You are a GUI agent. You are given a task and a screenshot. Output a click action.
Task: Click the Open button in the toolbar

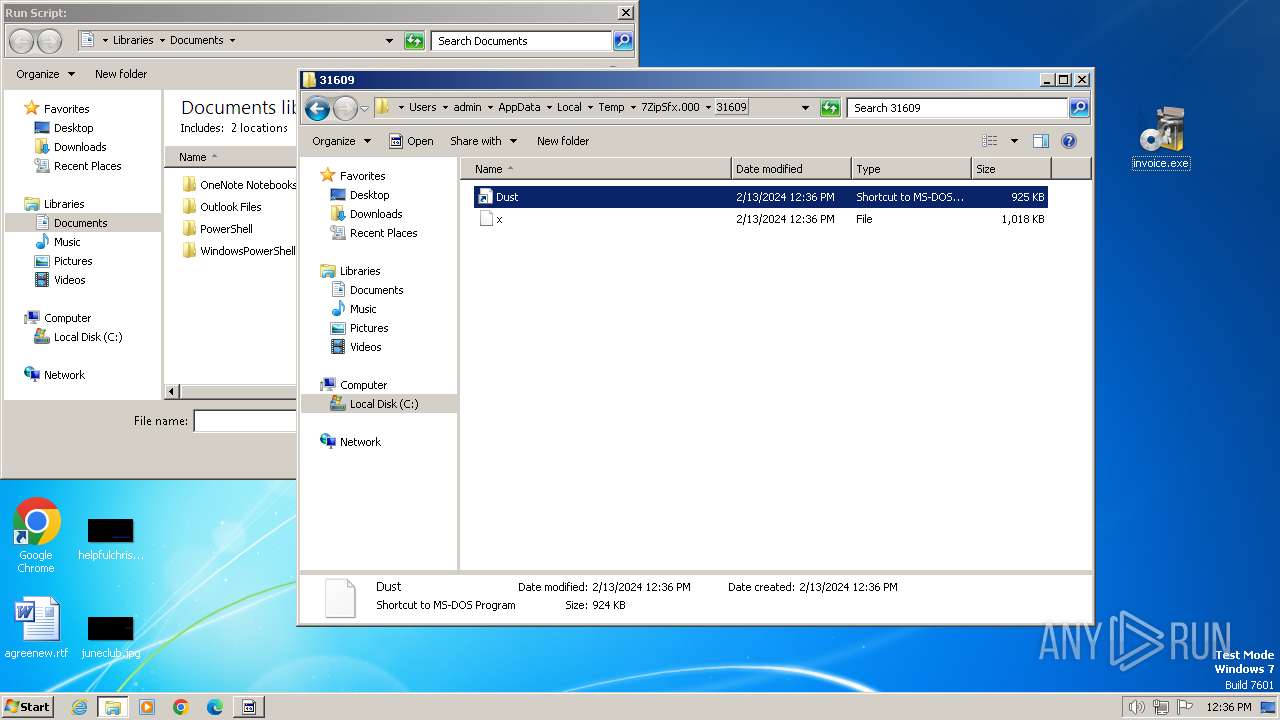[x=411, y=141]
